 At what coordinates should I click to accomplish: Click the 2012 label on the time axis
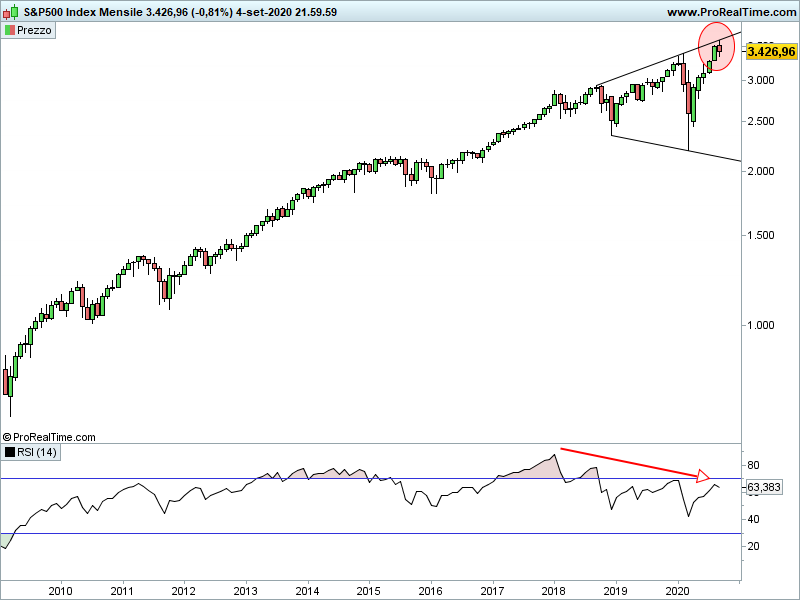[x=183, y=591]
